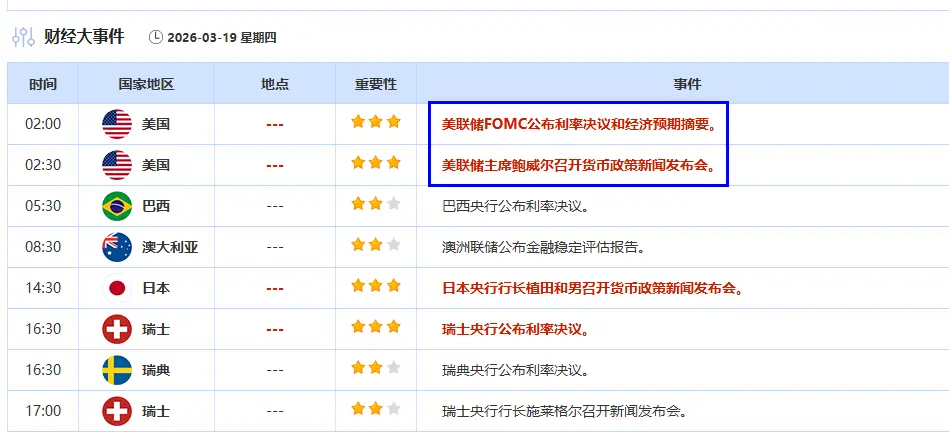Click the 02:30 time cell
This screenshot has height=432, width=949.
(x=43, y=165)
